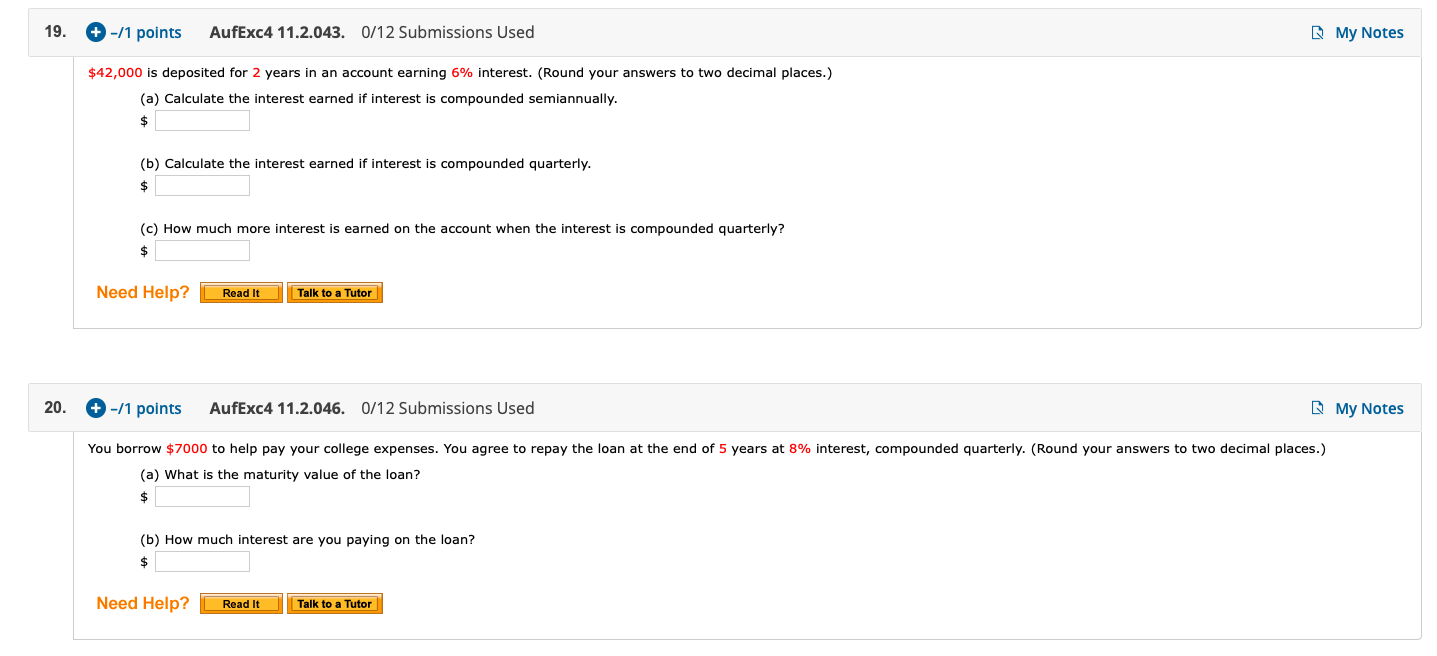Screen dimensions: 1437x656
Task: Click the Need Help? label under question 20
Action: point(142,603)
